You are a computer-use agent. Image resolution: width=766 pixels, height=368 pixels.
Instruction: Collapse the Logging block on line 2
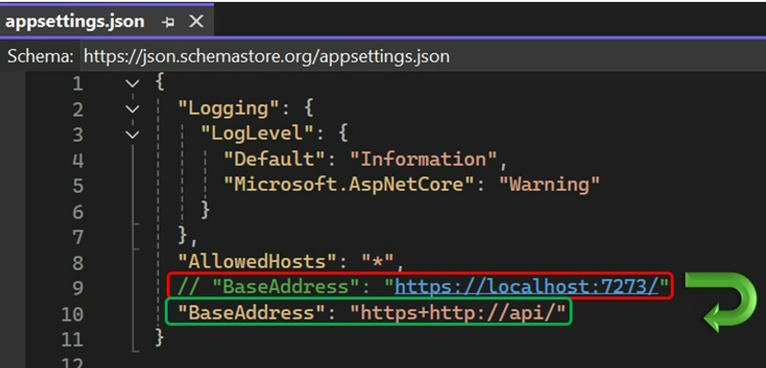132,109
